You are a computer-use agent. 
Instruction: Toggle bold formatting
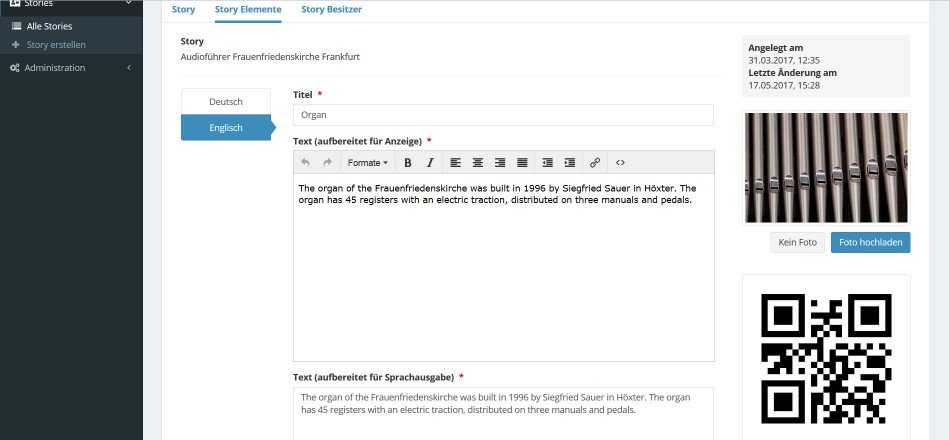click(x=408, y=163)
